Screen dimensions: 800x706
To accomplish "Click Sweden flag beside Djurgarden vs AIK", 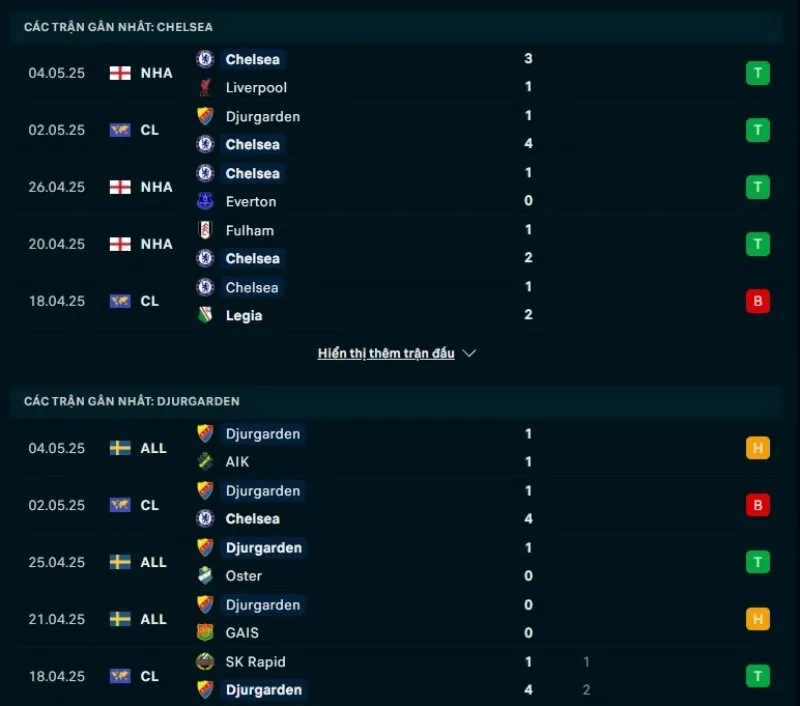I will pyautogui.click(x=120, y=448).
